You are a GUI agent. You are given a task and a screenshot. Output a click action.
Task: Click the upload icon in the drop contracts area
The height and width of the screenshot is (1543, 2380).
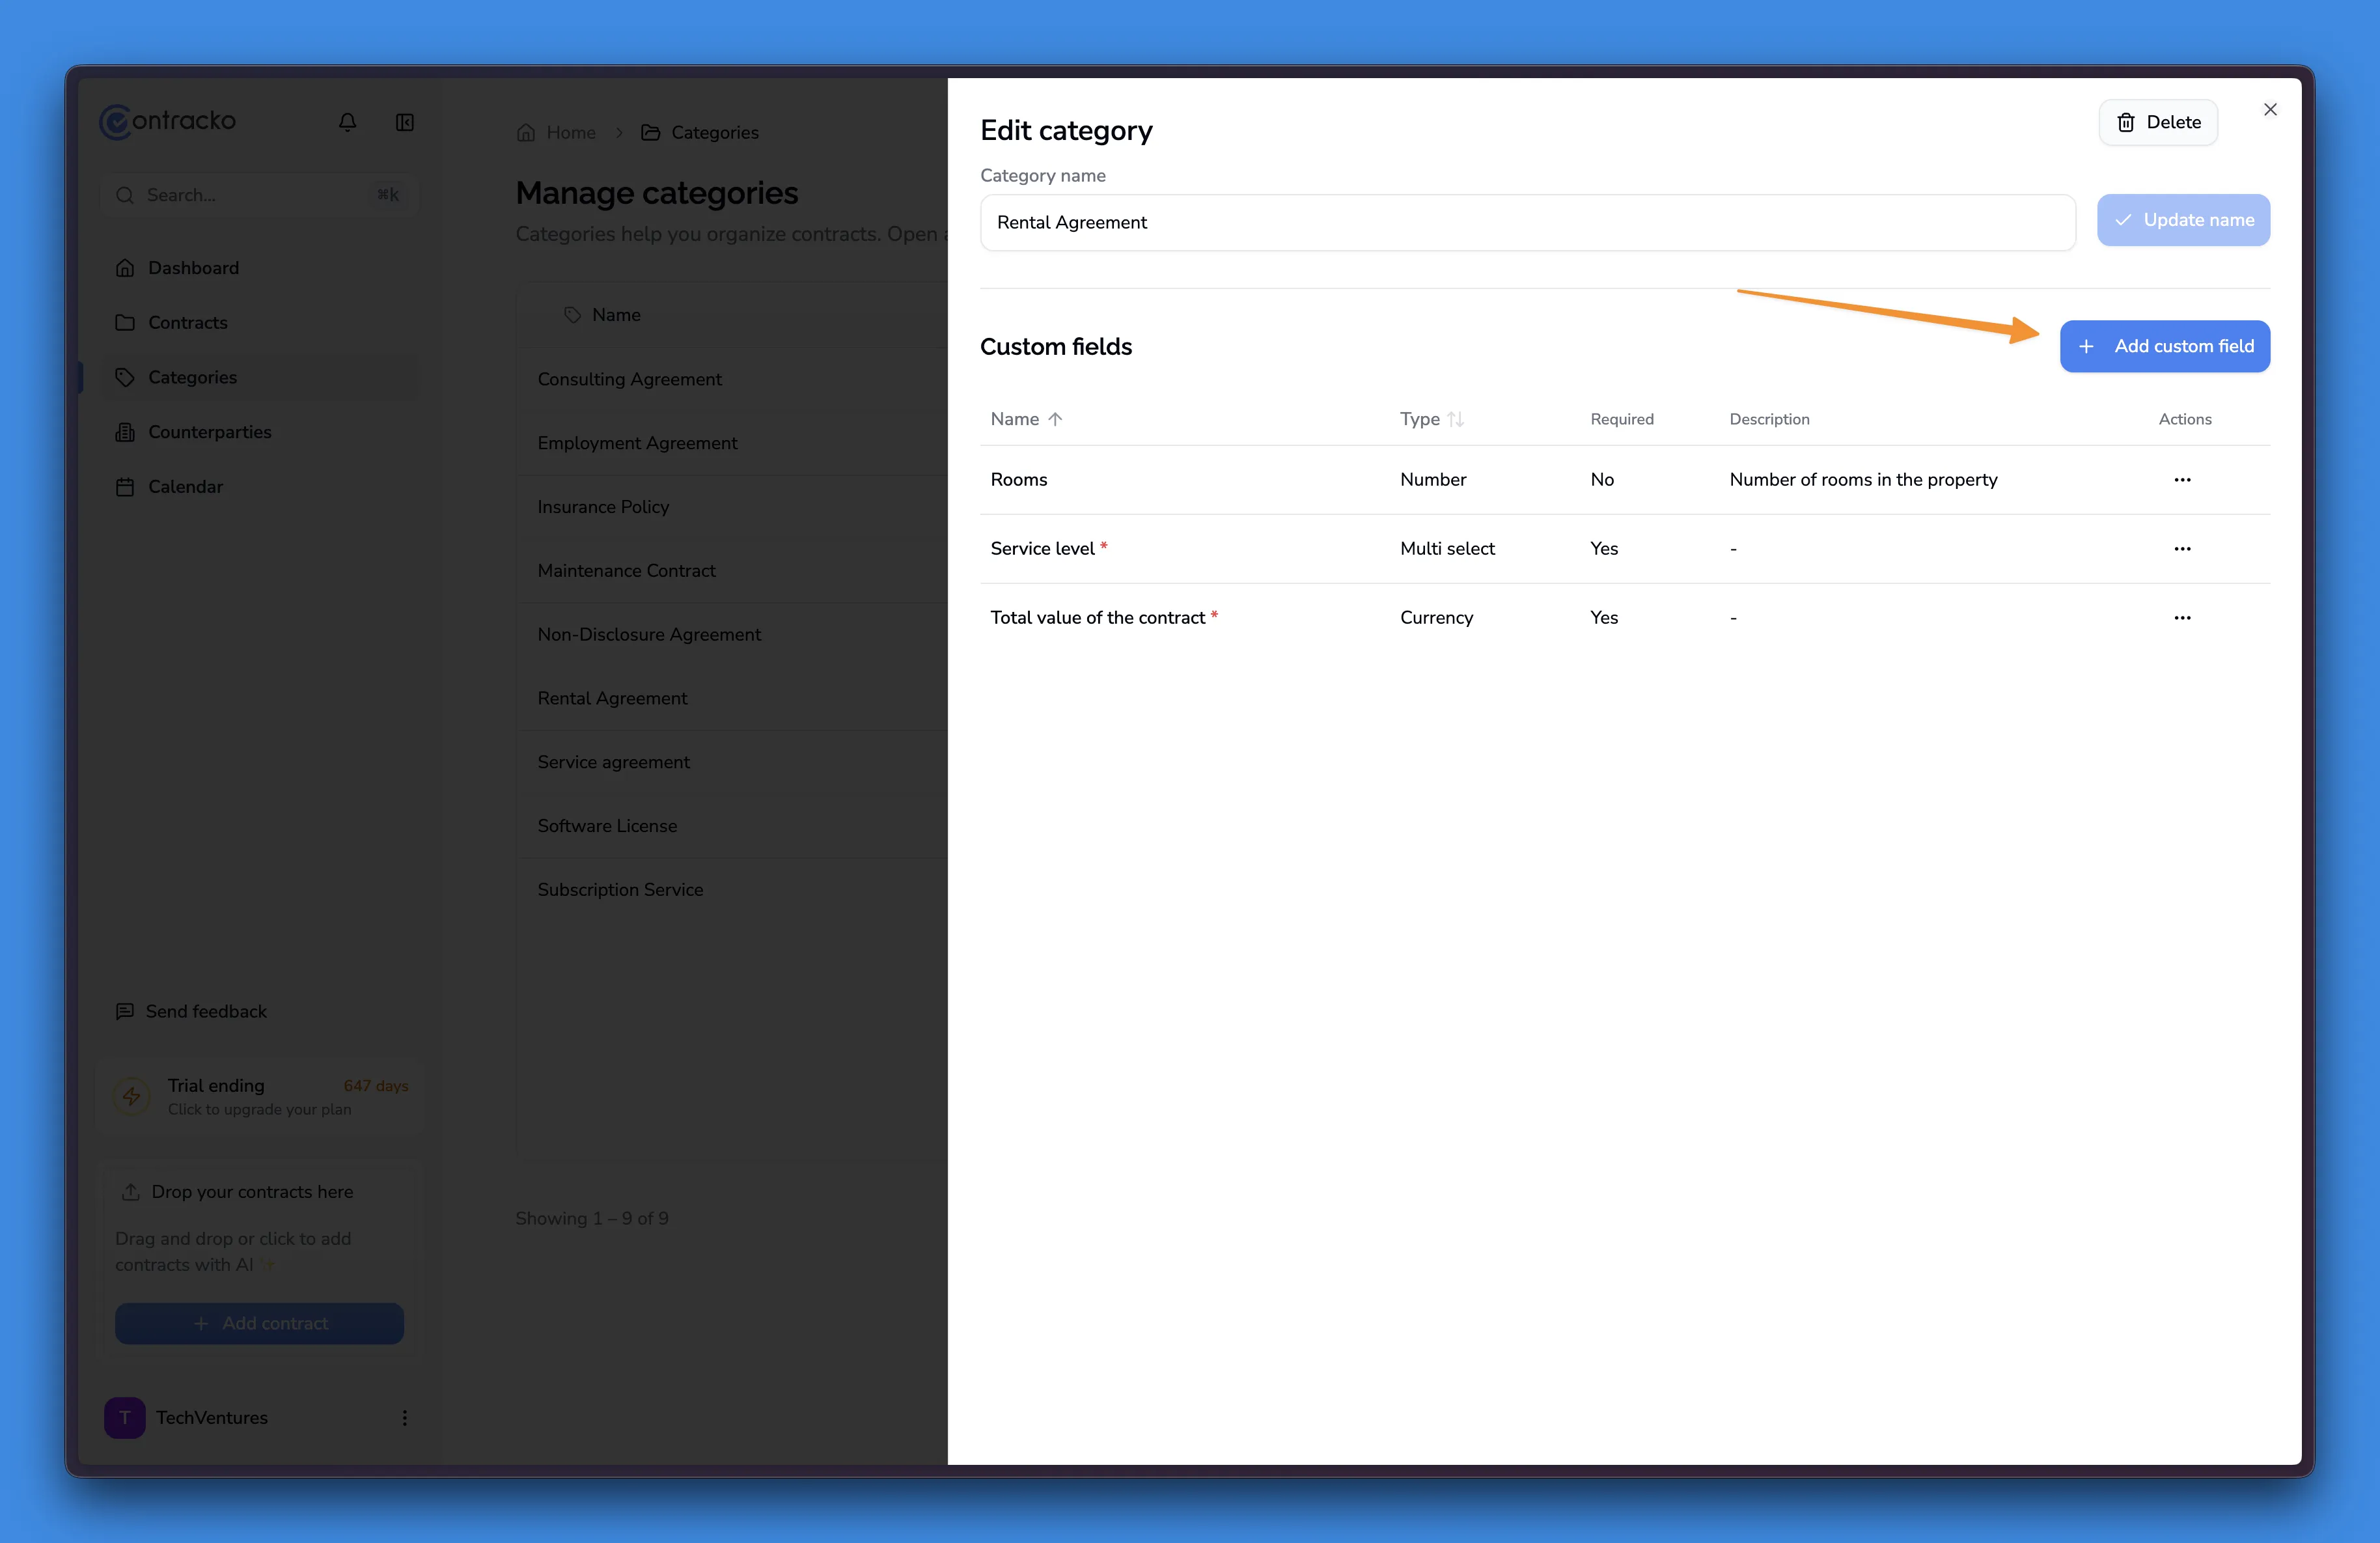(131, 1192)
